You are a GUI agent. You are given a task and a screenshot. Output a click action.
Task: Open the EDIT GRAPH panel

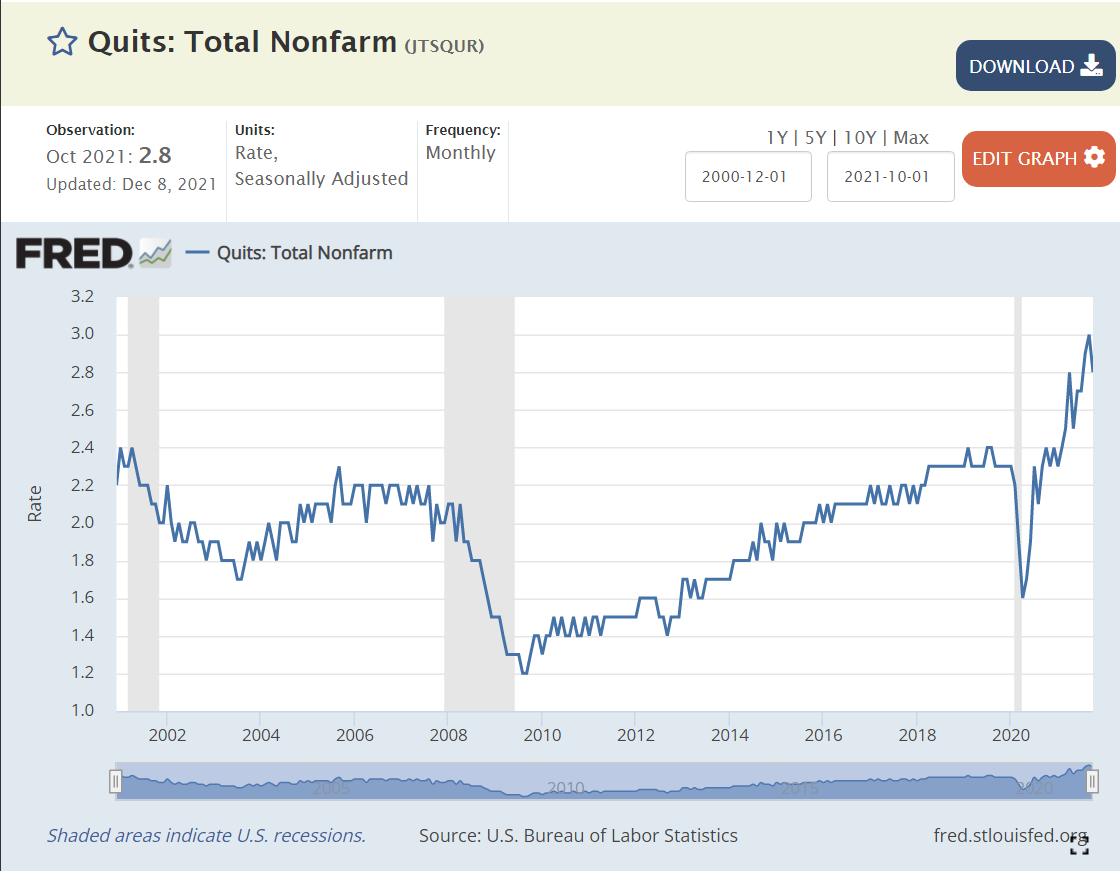1038,158
